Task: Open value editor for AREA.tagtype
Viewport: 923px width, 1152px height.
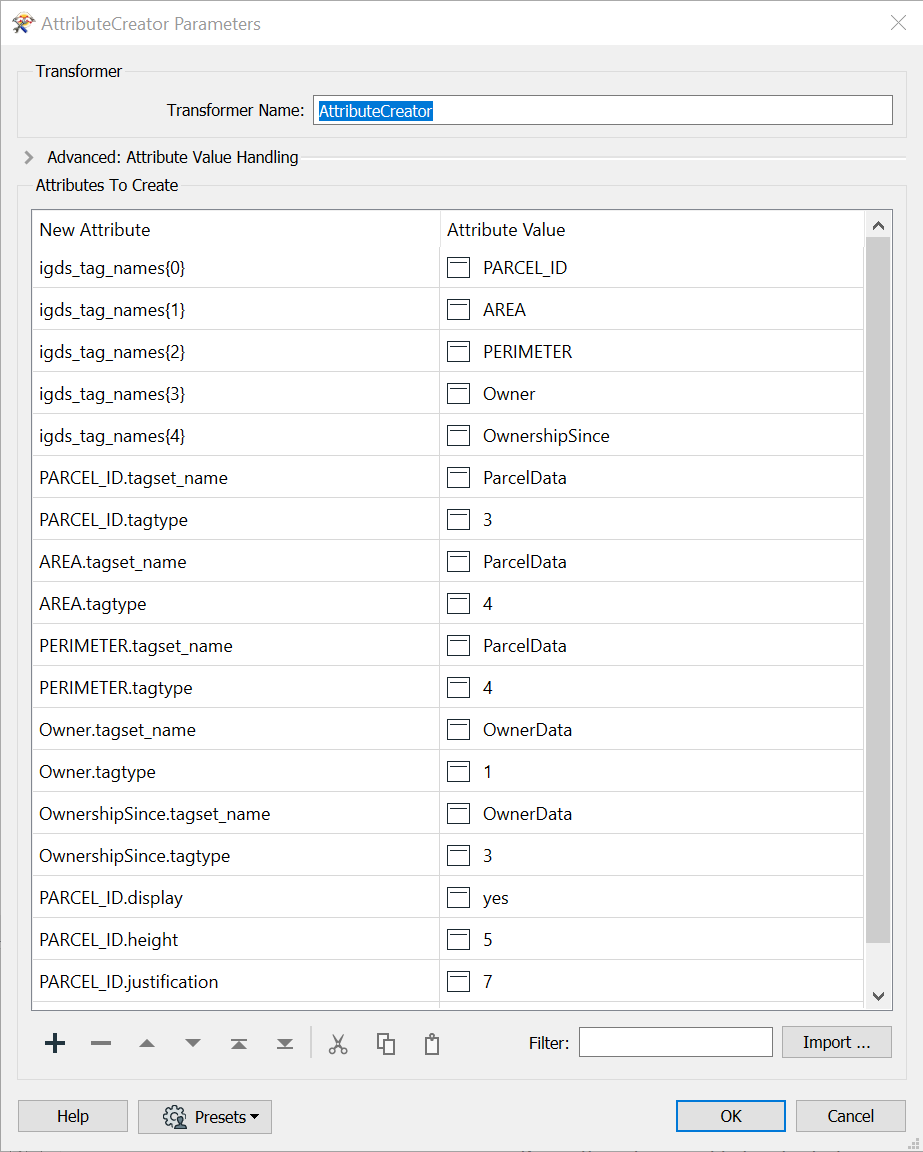Action: coord(458,603)
